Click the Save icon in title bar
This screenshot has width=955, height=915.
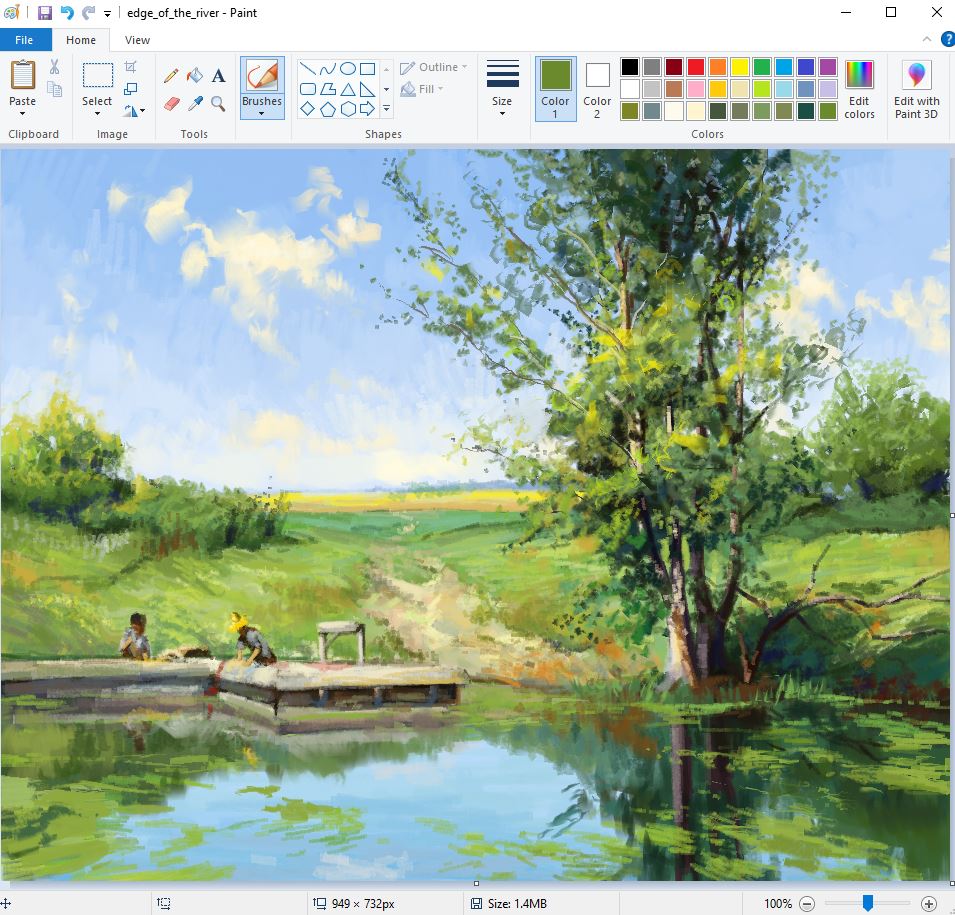(45, 13)
